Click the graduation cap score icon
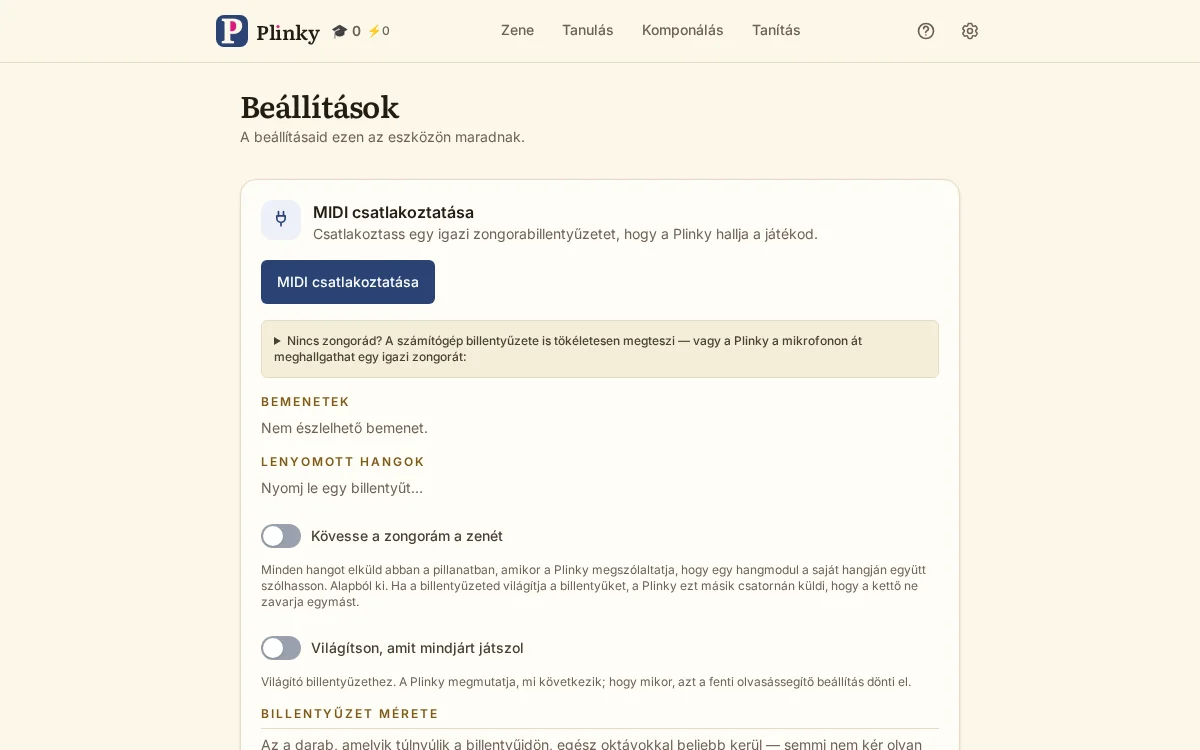The height and width of the screenshot is (750, 1200). coord(339,31)
